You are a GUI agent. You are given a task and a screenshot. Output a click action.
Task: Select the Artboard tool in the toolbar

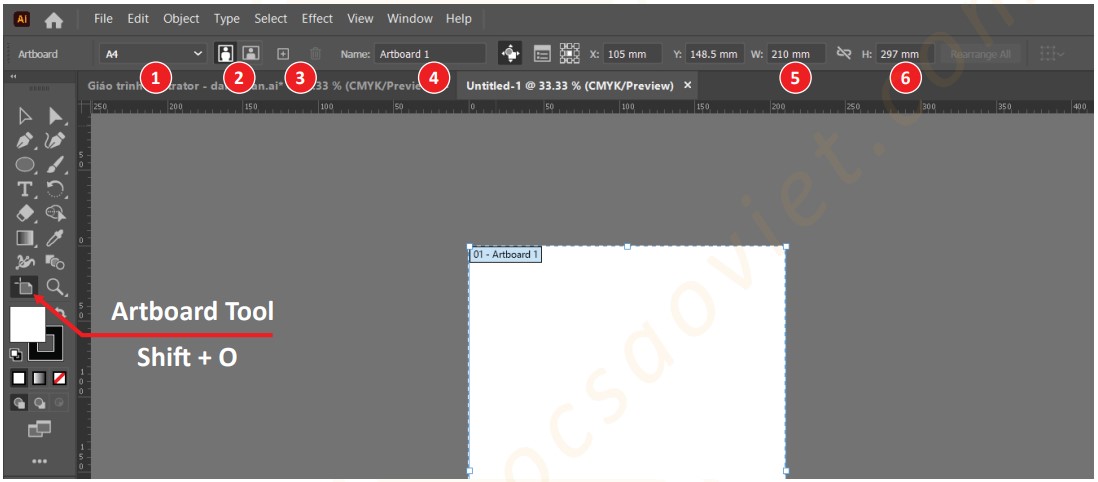[x=23, y=289]
